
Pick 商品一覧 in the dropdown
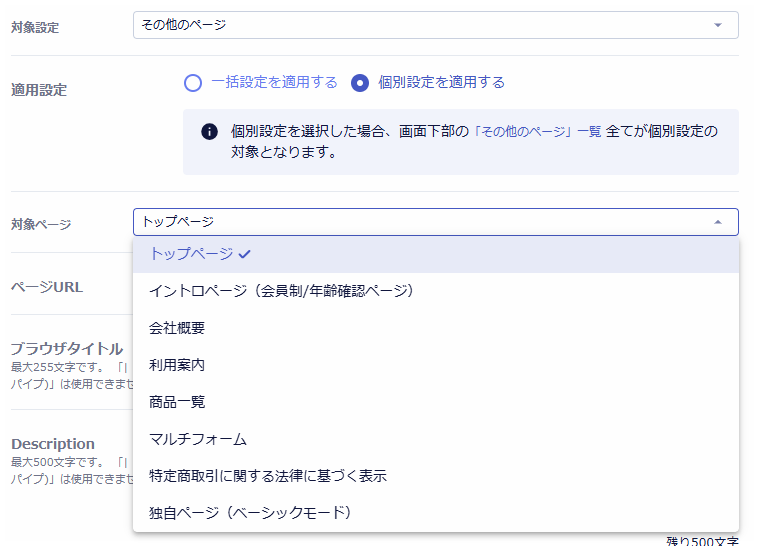pyautogui.click(x=177, y=402)
